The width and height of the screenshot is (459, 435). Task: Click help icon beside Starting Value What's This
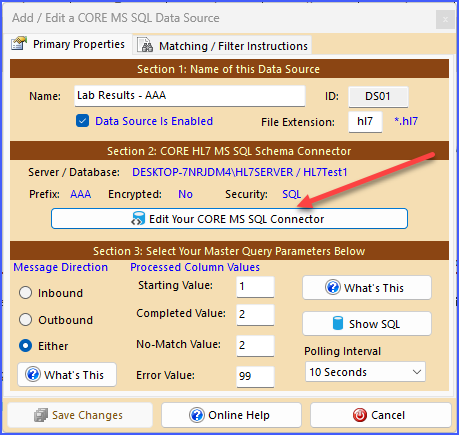pos(333,287)
